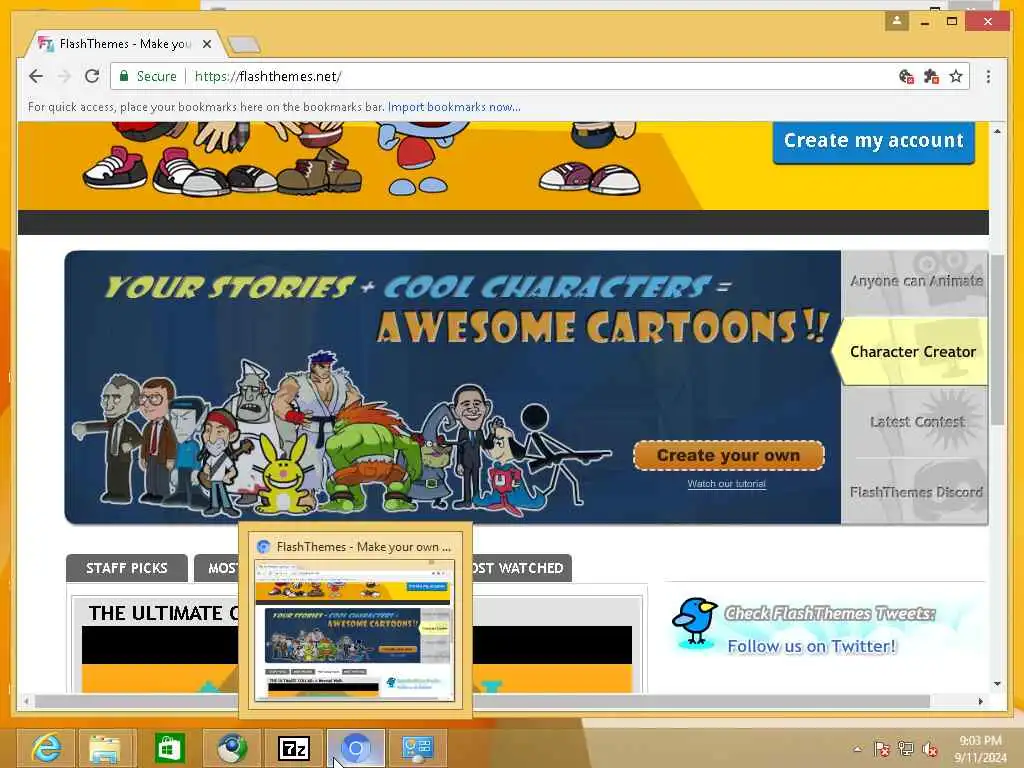
Task: Reload the FlashThemes page
Action: click(x=92, y=76)
